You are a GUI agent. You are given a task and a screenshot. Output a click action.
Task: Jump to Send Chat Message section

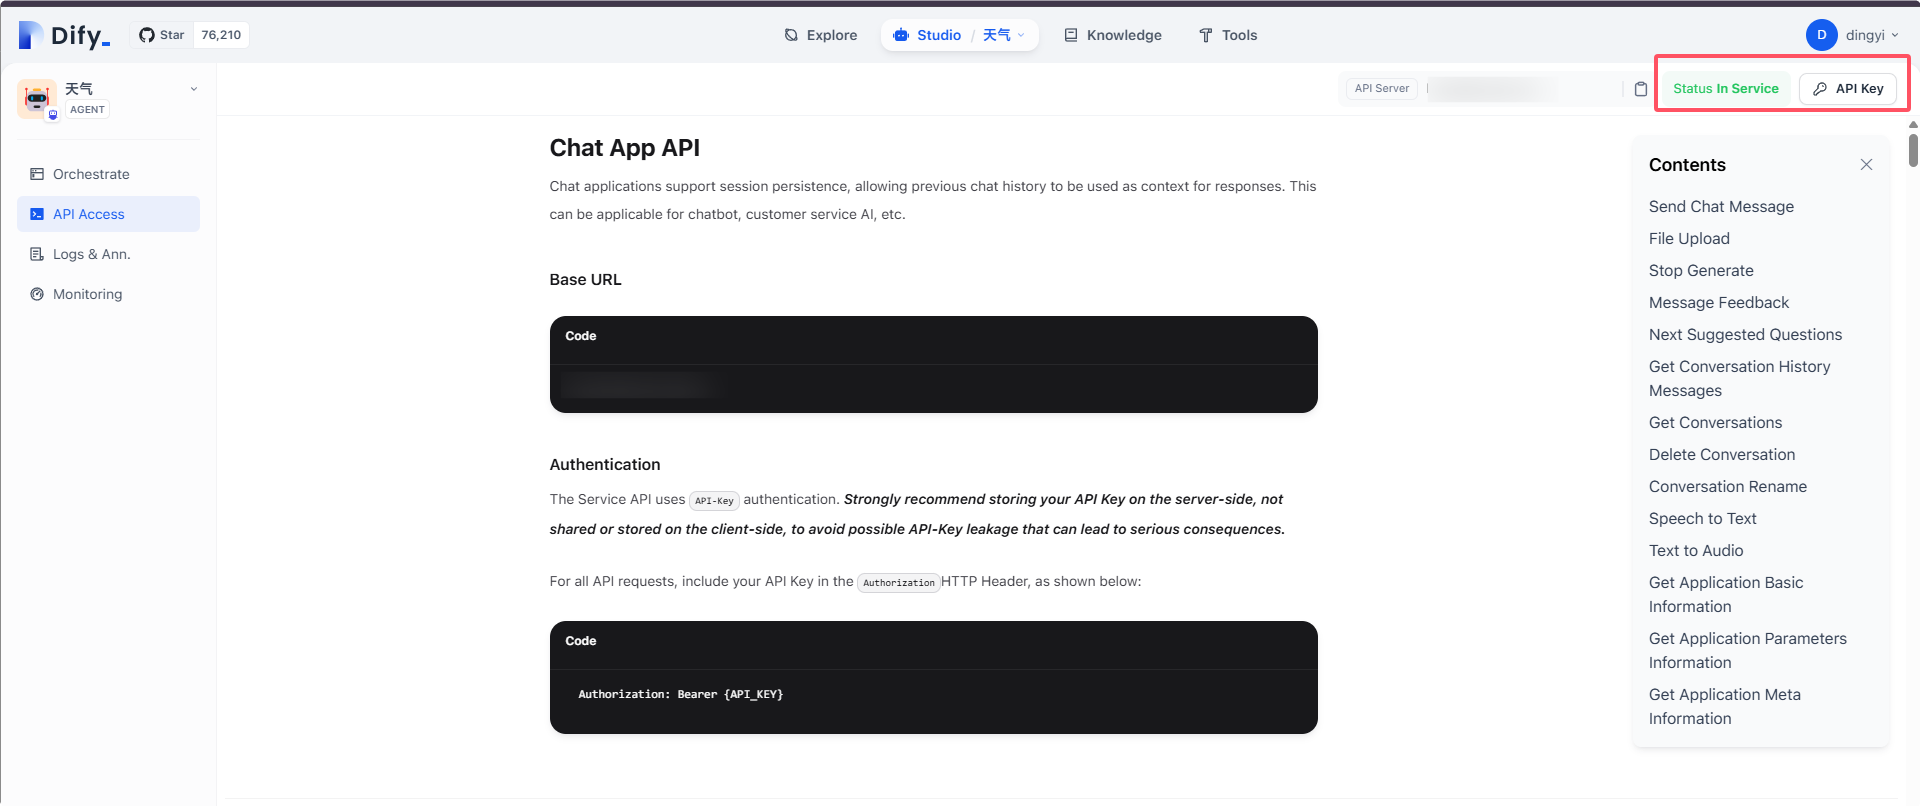pos(1721,207)
